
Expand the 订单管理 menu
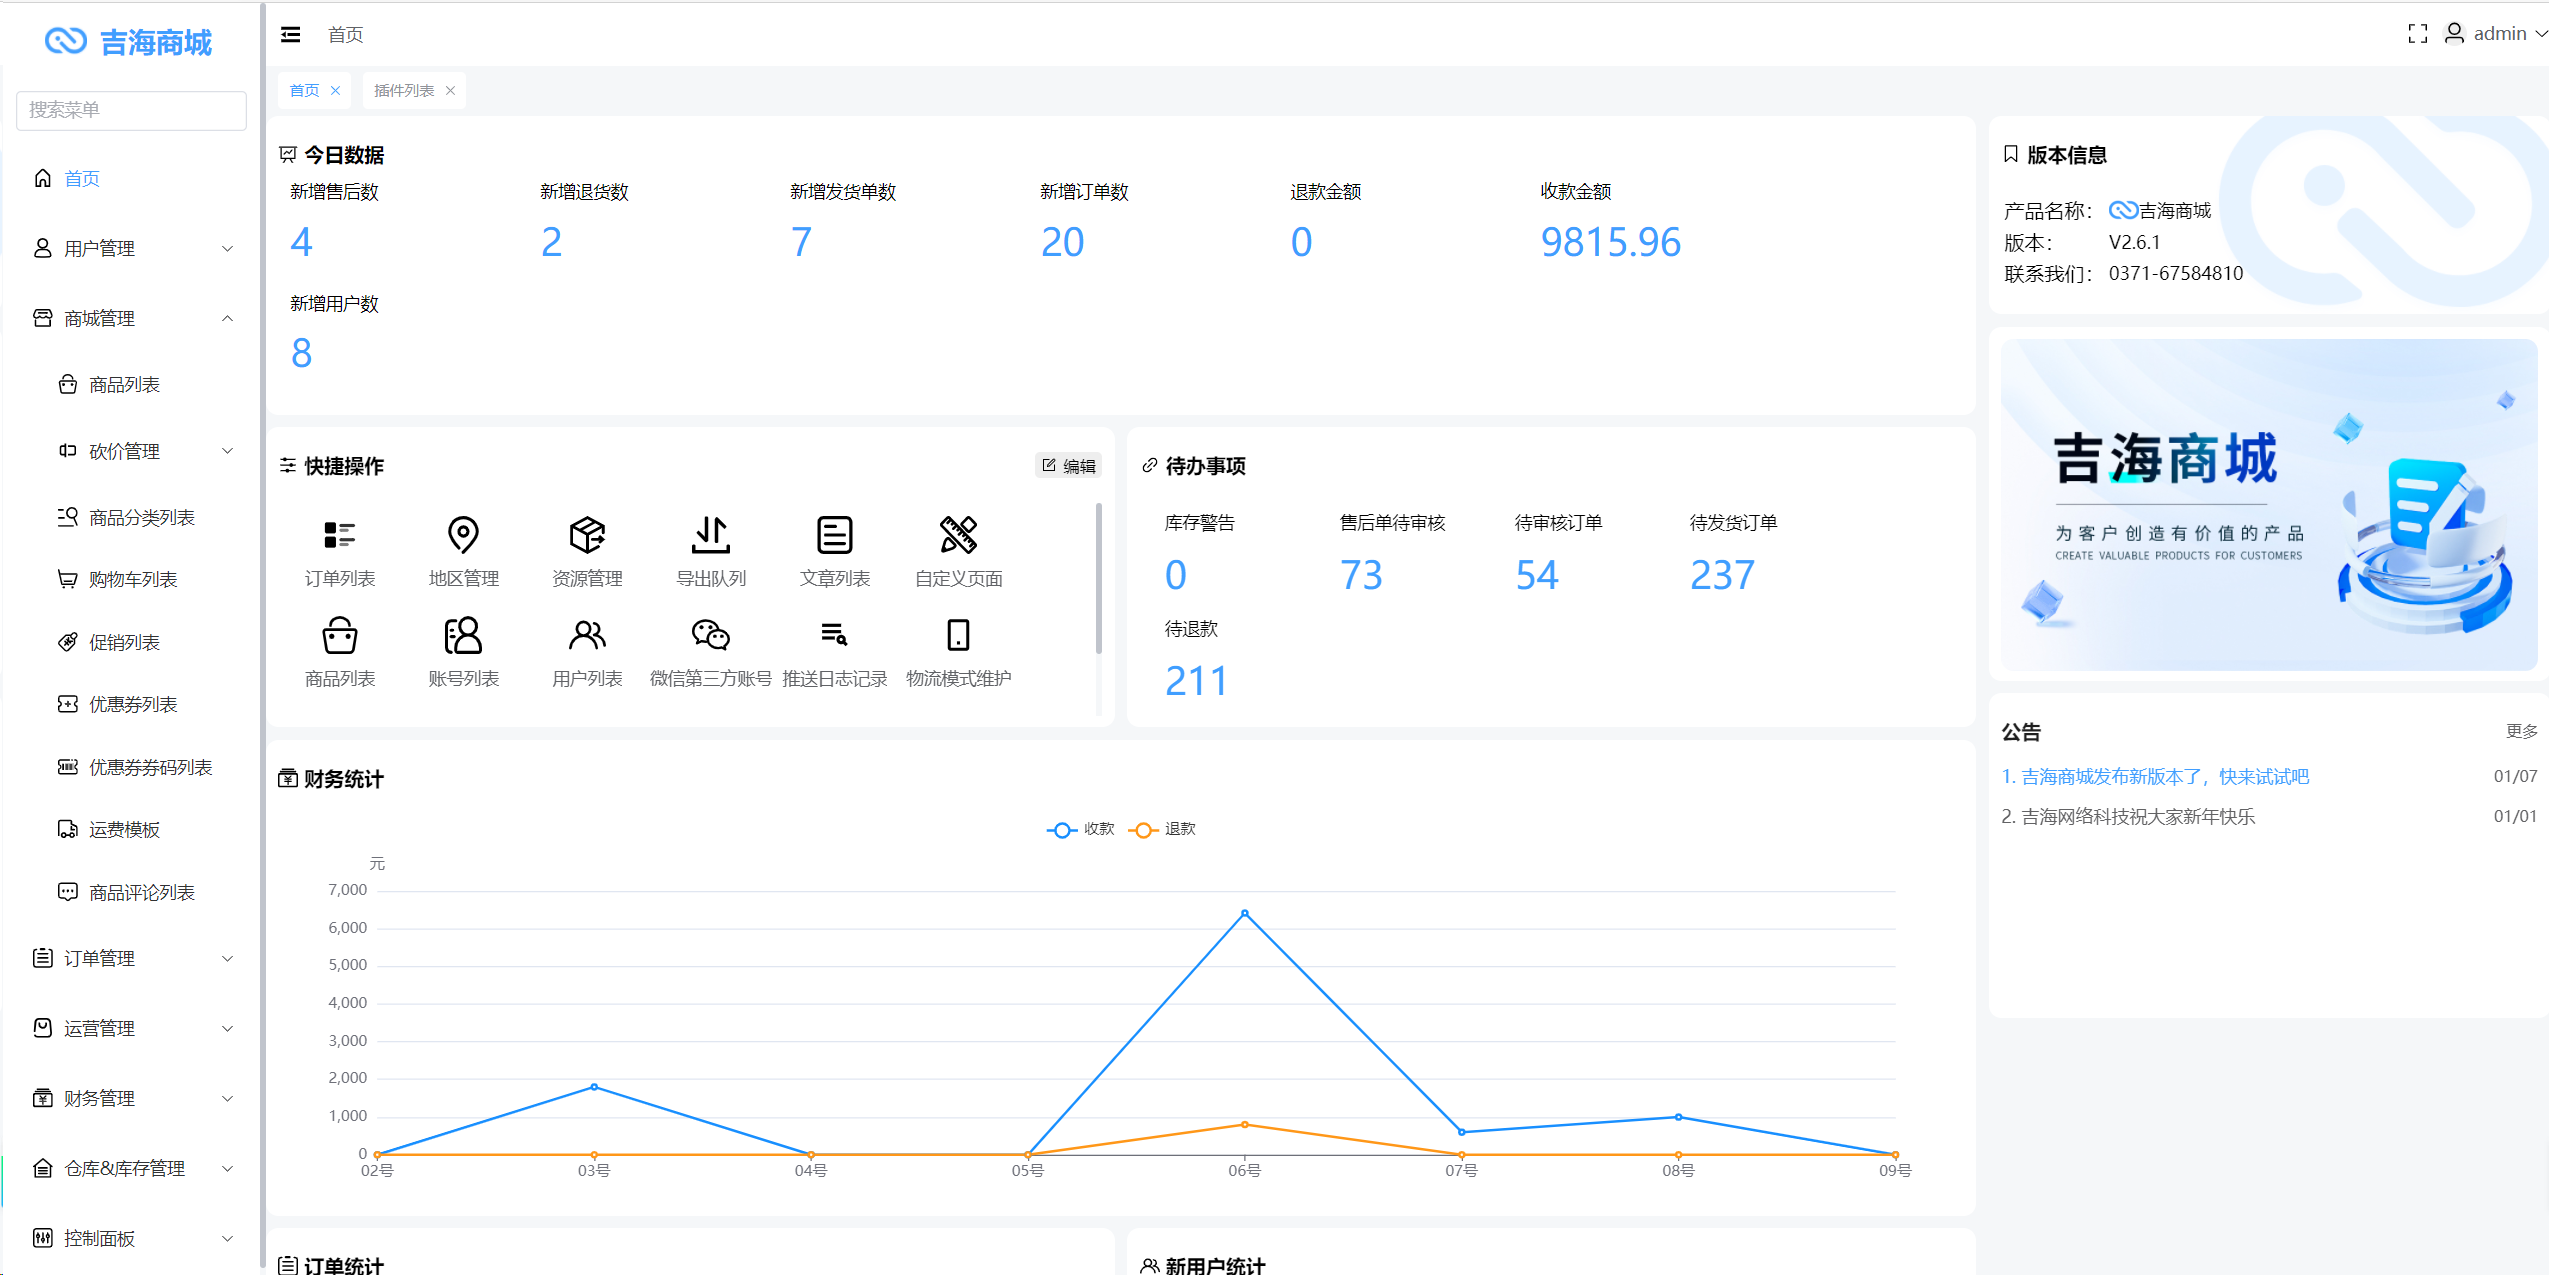[131, 958]
